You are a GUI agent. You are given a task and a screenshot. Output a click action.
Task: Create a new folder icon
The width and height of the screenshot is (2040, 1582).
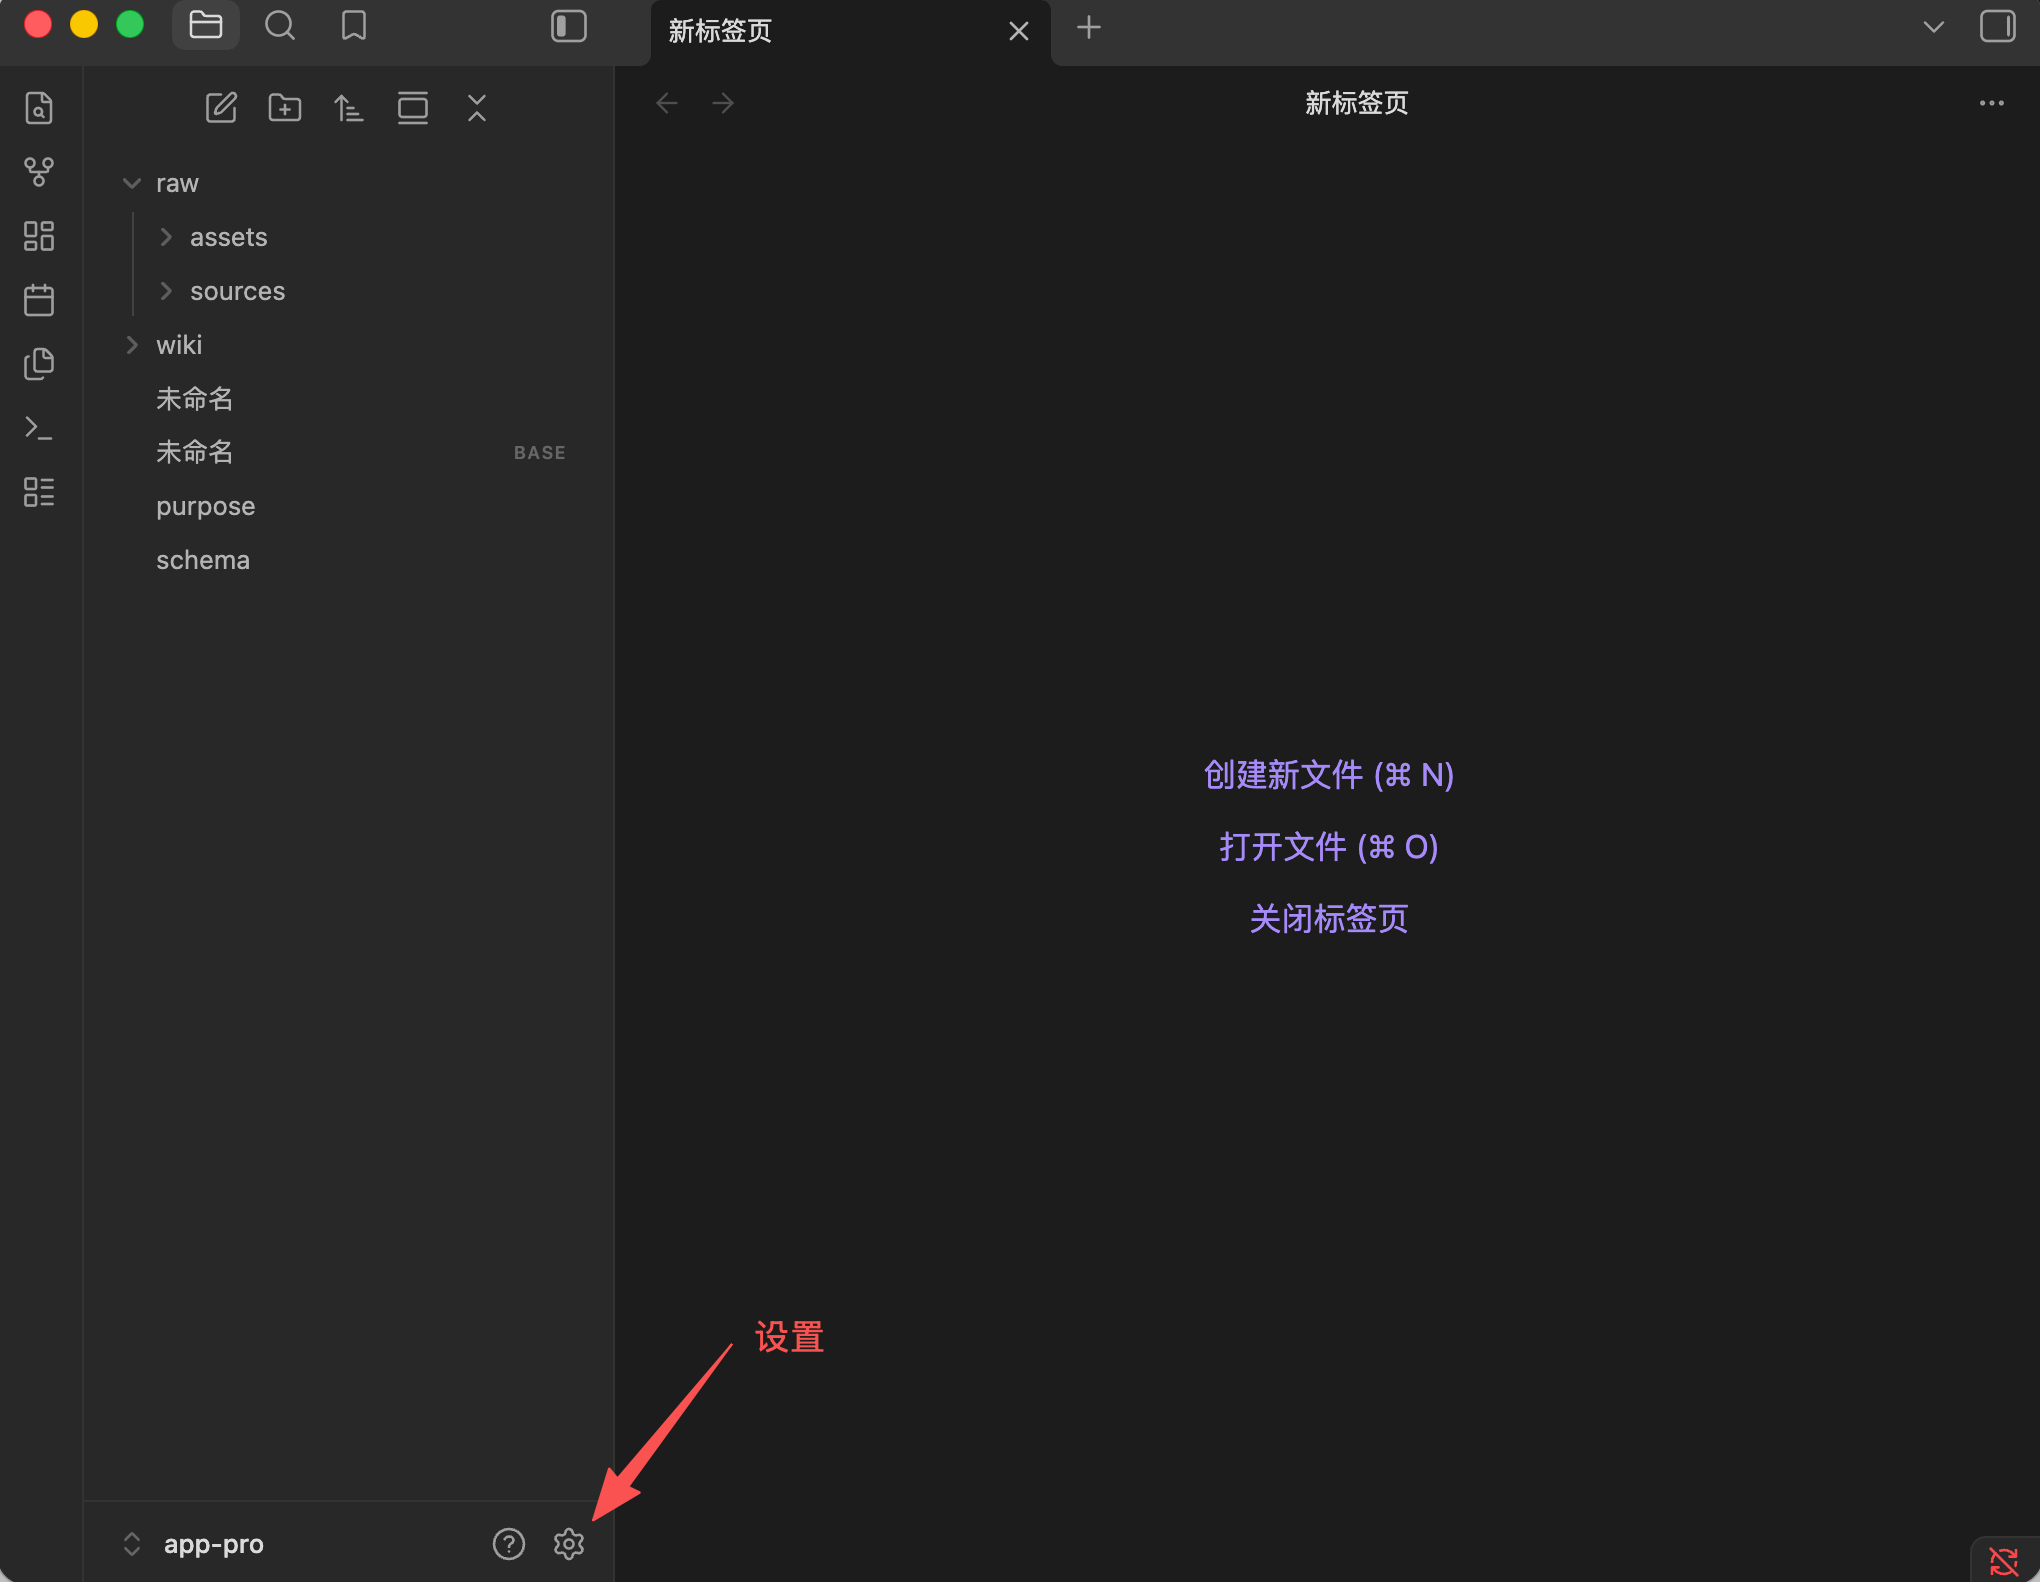[285, 108]
